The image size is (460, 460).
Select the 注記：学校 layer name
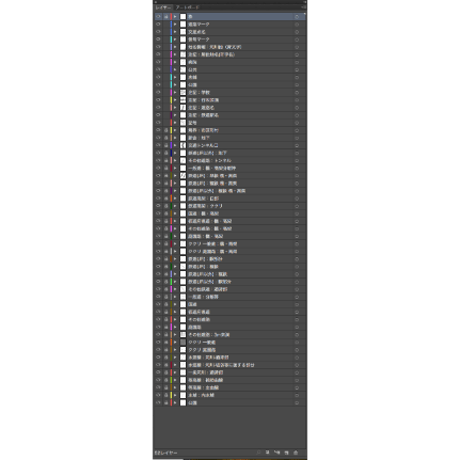click(199, 92)
